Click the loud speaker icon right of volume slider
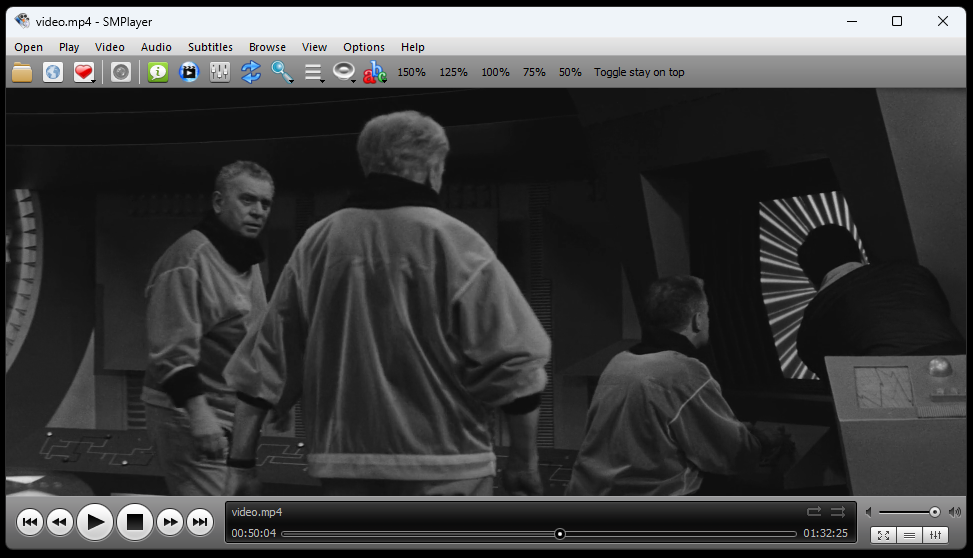This screenshot has width=973, height=558. 954,512
